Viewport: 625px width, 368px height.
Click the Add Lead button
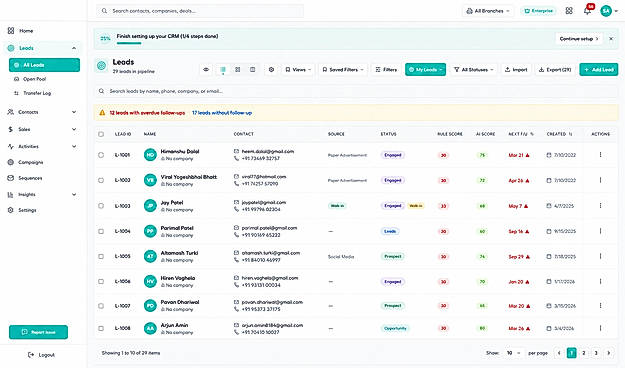point(599,70)
